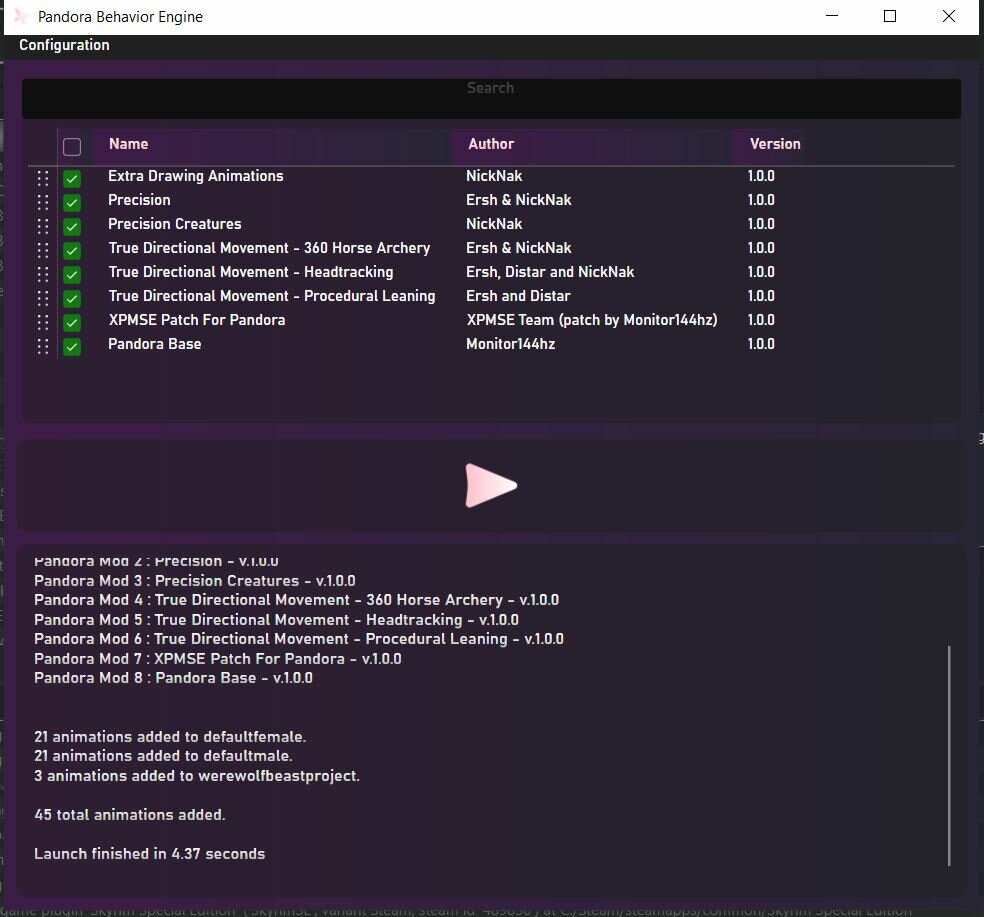
Task: Uncheck the Precision mod checkbox
Action: tap(72, 203)
